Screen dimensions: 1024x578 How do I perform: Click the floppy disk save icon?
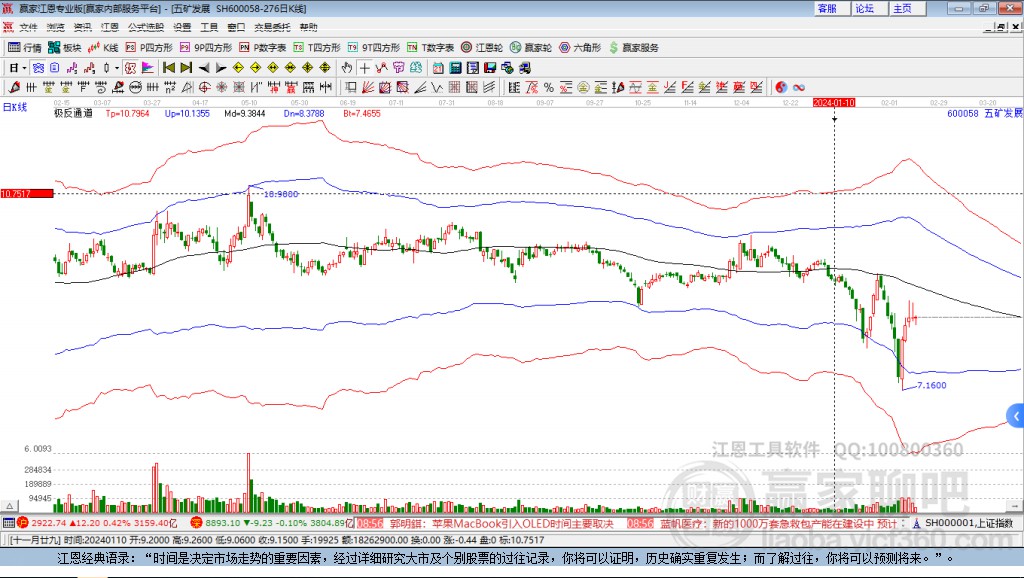click(x=490, y=68)
